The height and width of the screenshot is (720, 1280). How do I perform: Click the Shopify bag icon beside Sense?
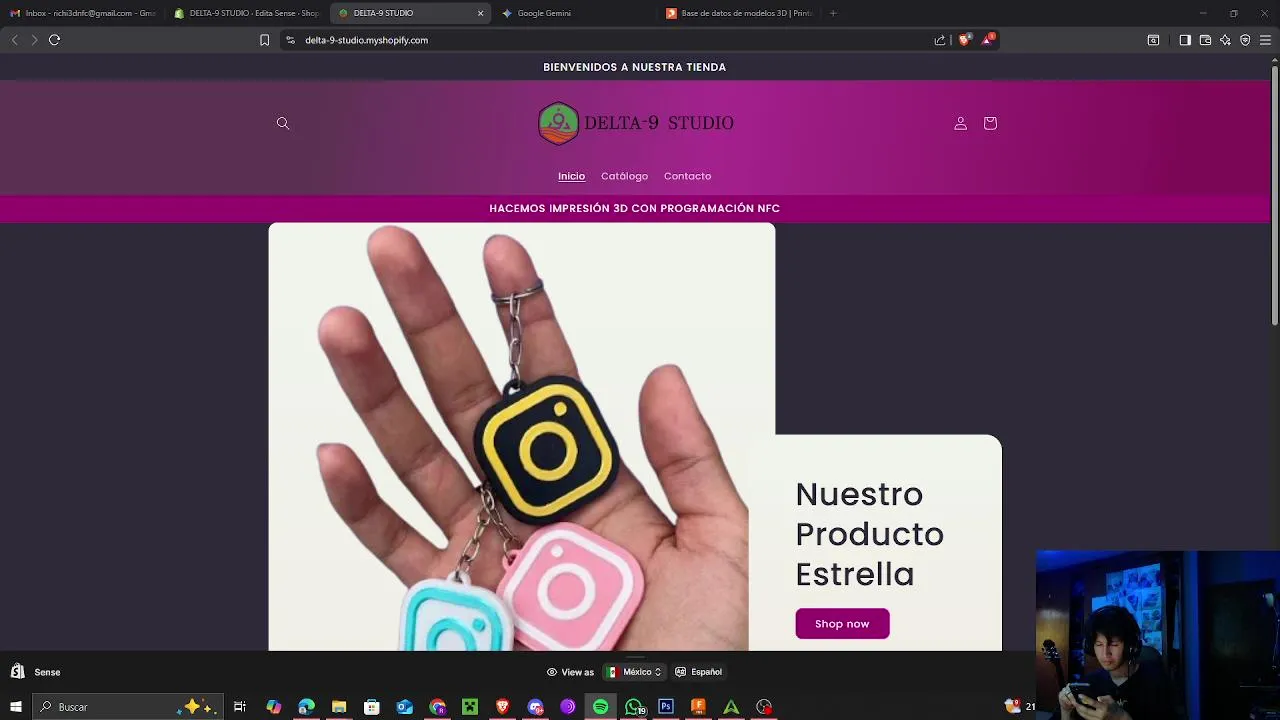pos(17,672)
